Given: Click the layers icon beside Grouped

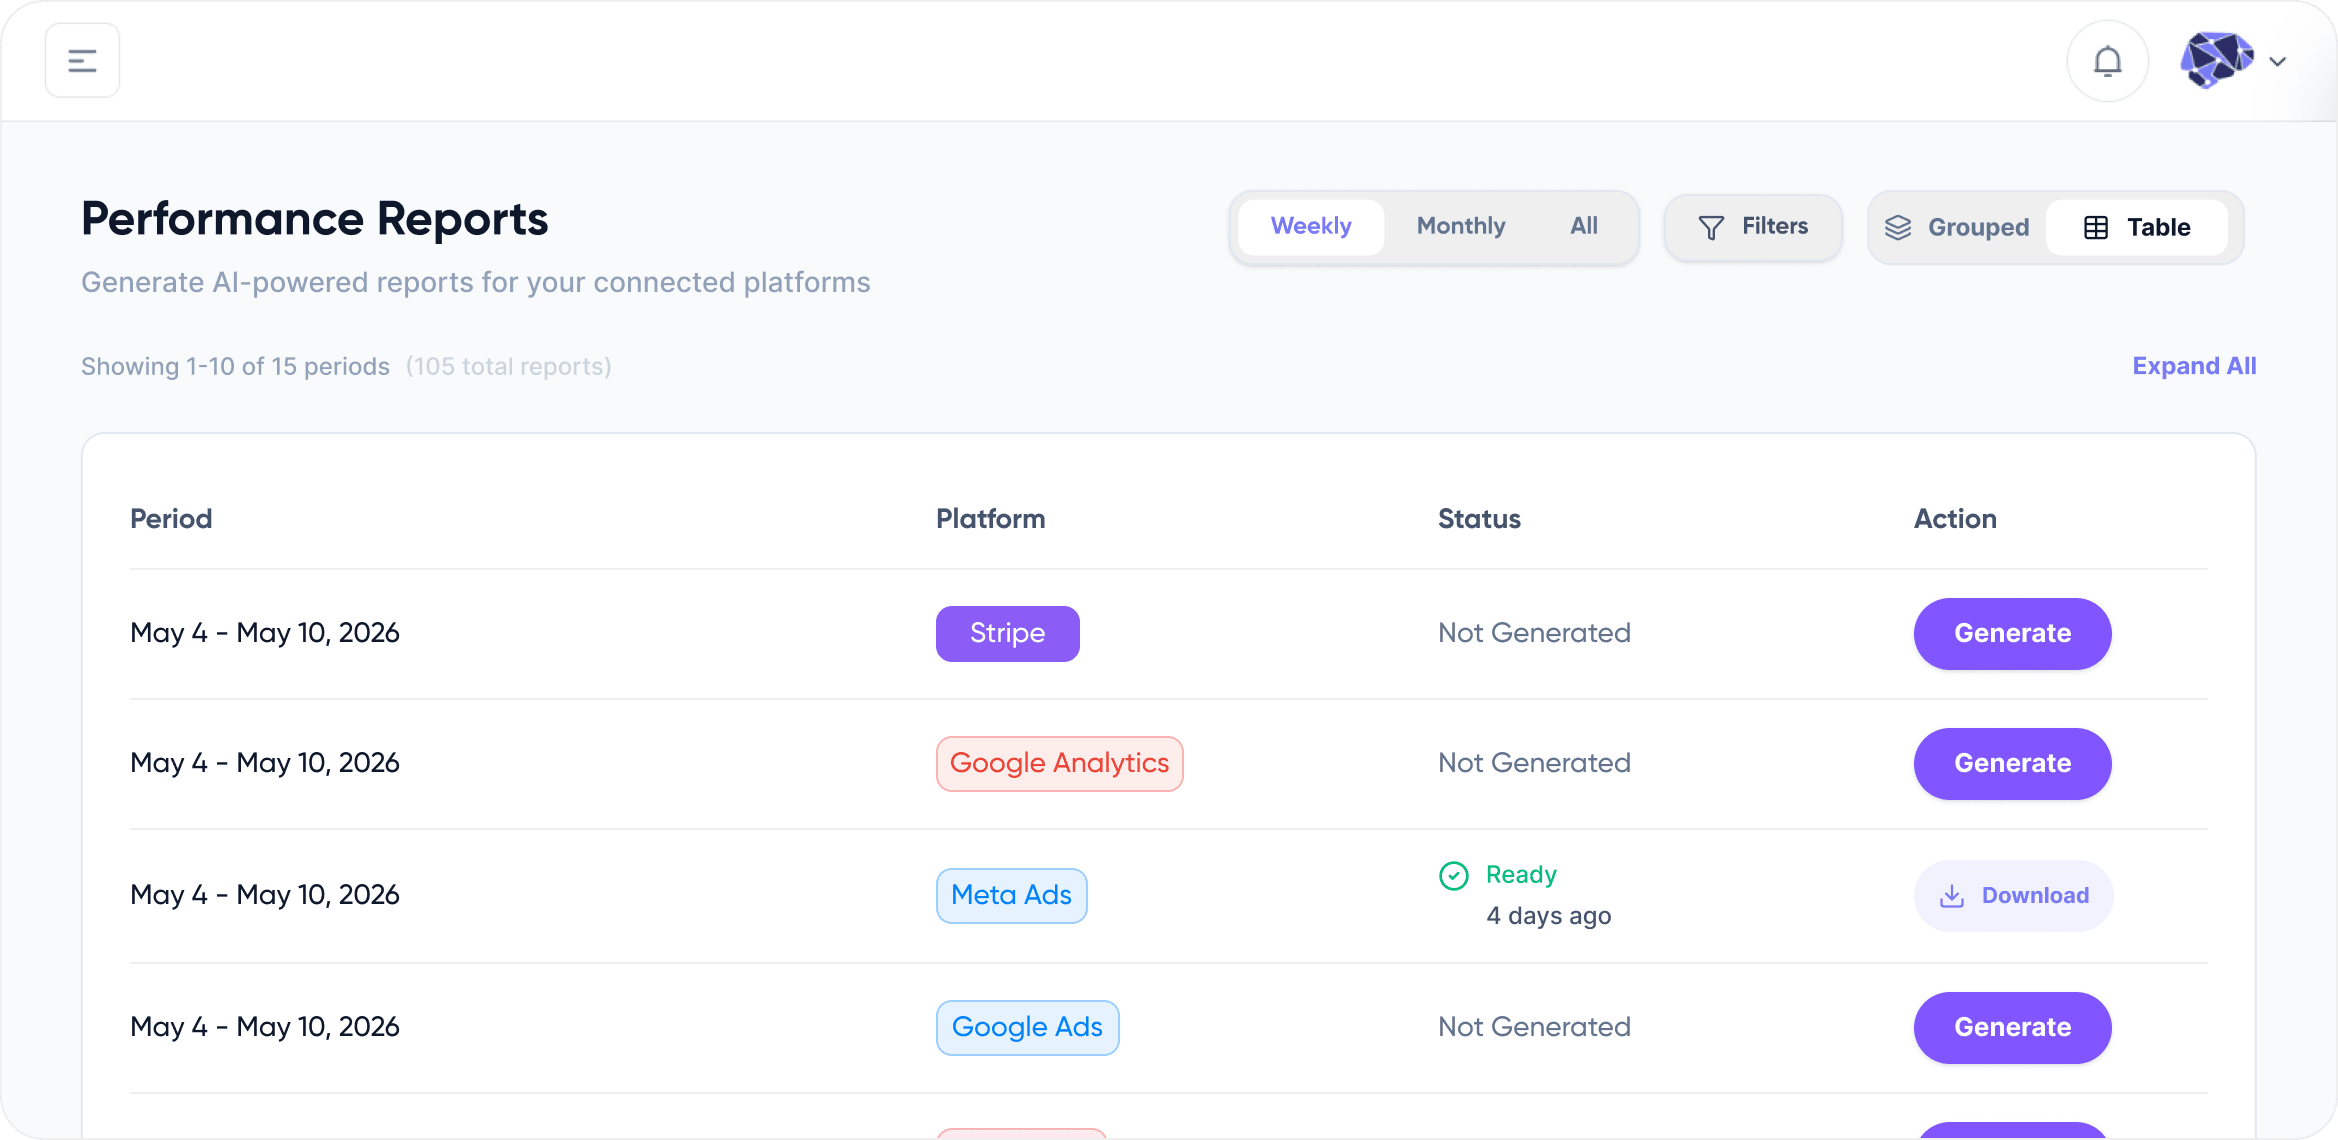Looking at the screenshot, I should 1898,228.
